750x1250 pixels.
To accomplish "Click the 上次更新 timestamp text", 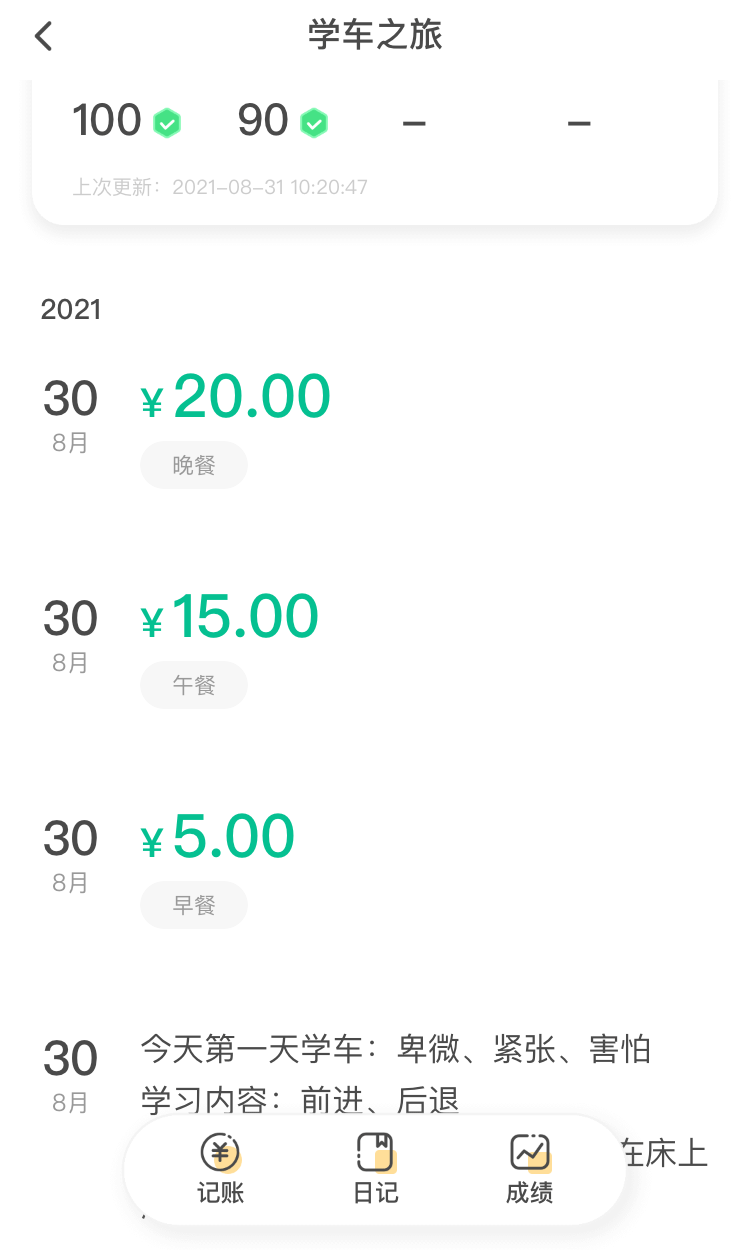I will pos(220,187).
